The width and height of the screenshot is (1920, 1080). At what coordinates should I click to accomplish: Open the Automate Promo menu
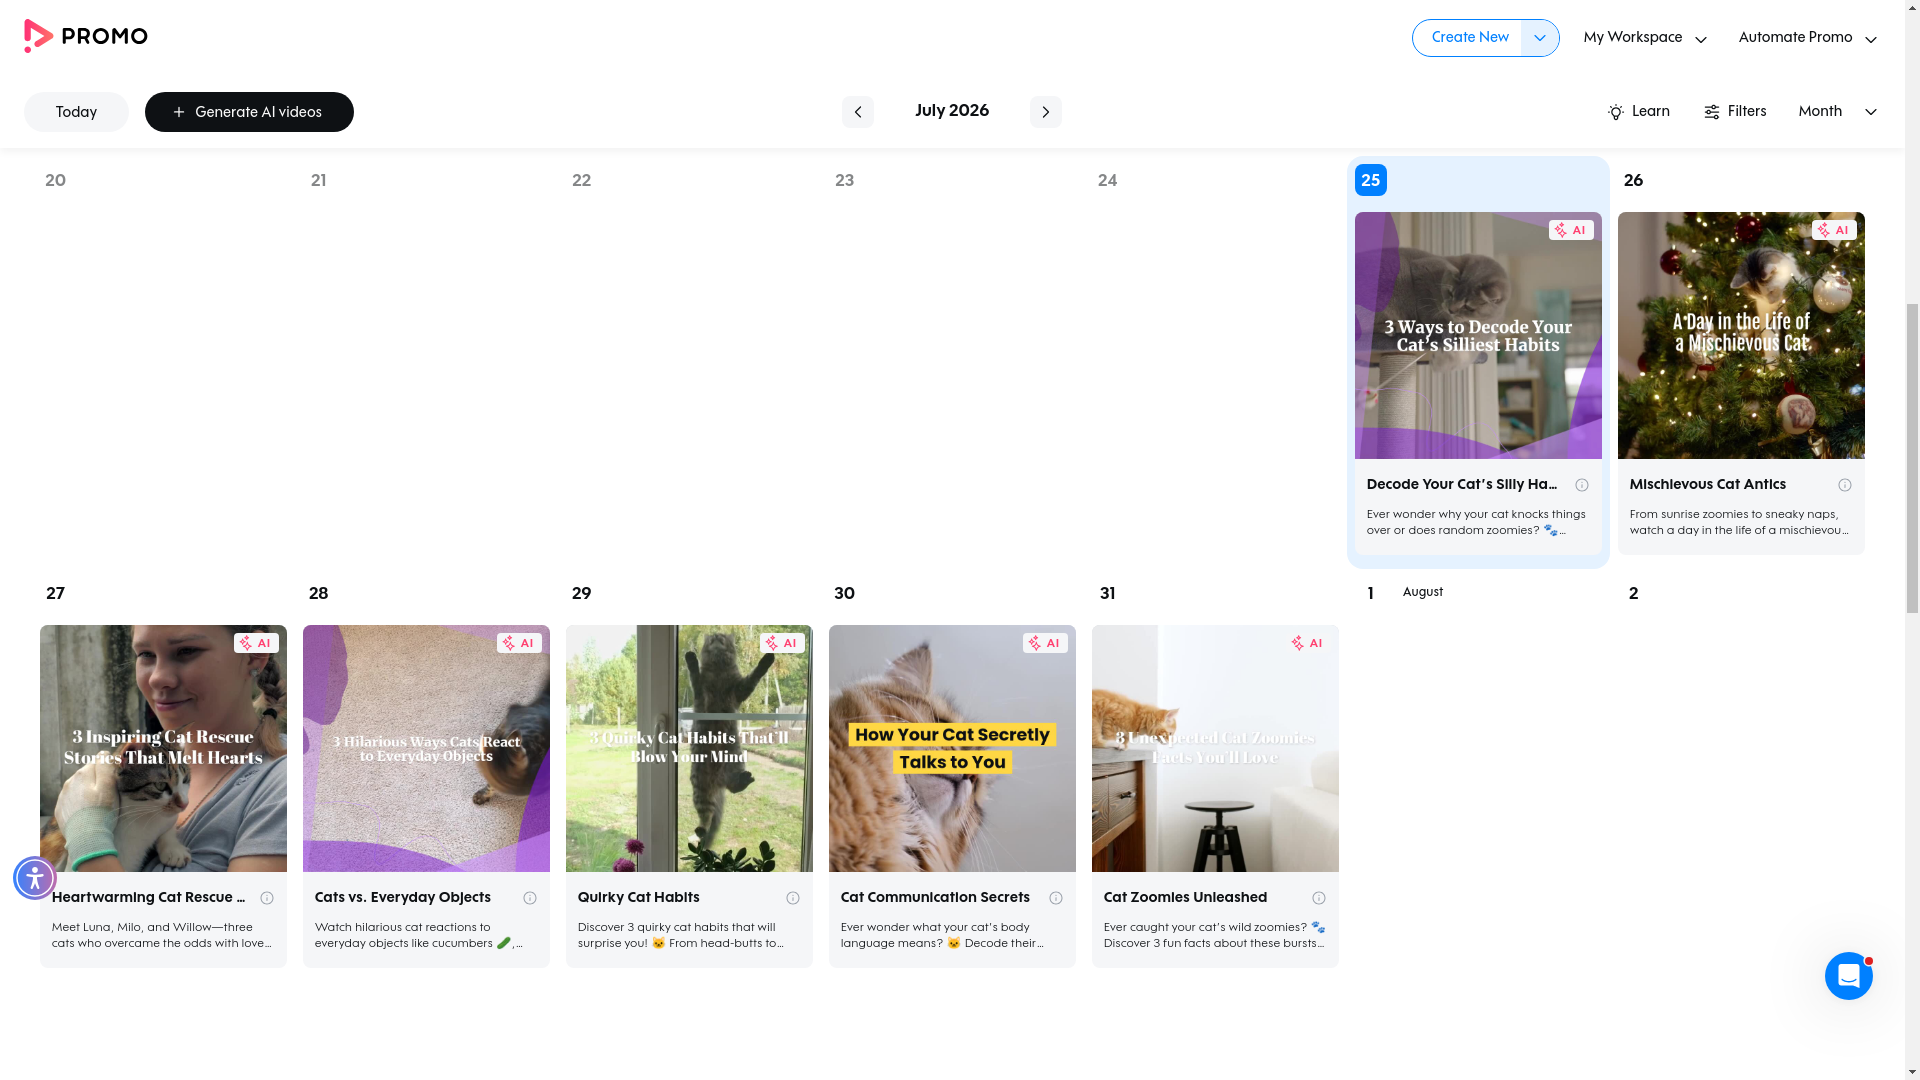(x=1807, y=38)
